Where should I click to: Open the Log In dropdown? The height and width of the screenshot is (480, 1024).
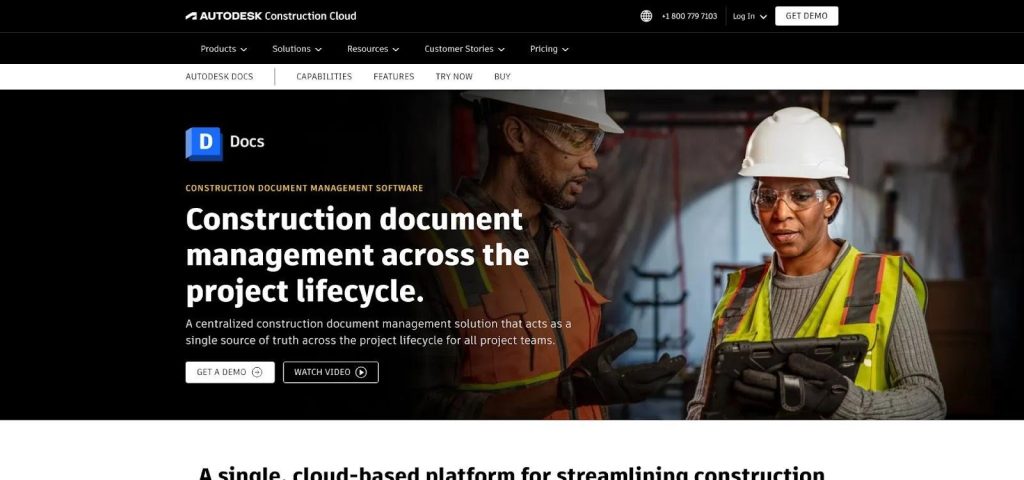(749, 16)
